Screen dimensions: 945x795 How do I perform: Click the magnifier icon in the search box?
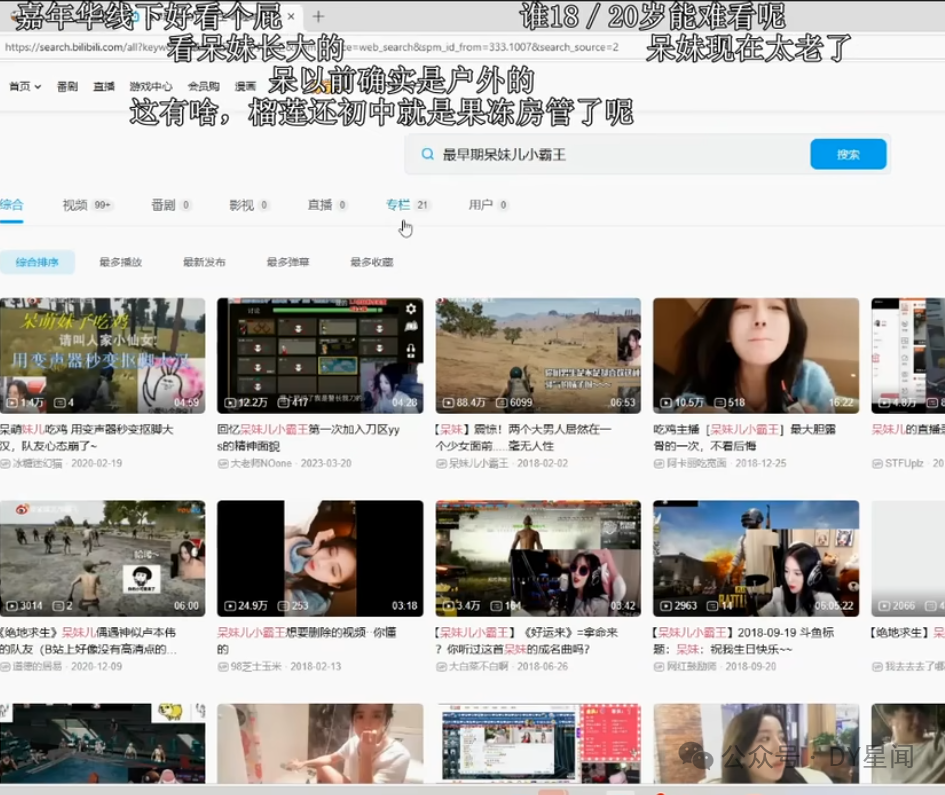(427, 154)
